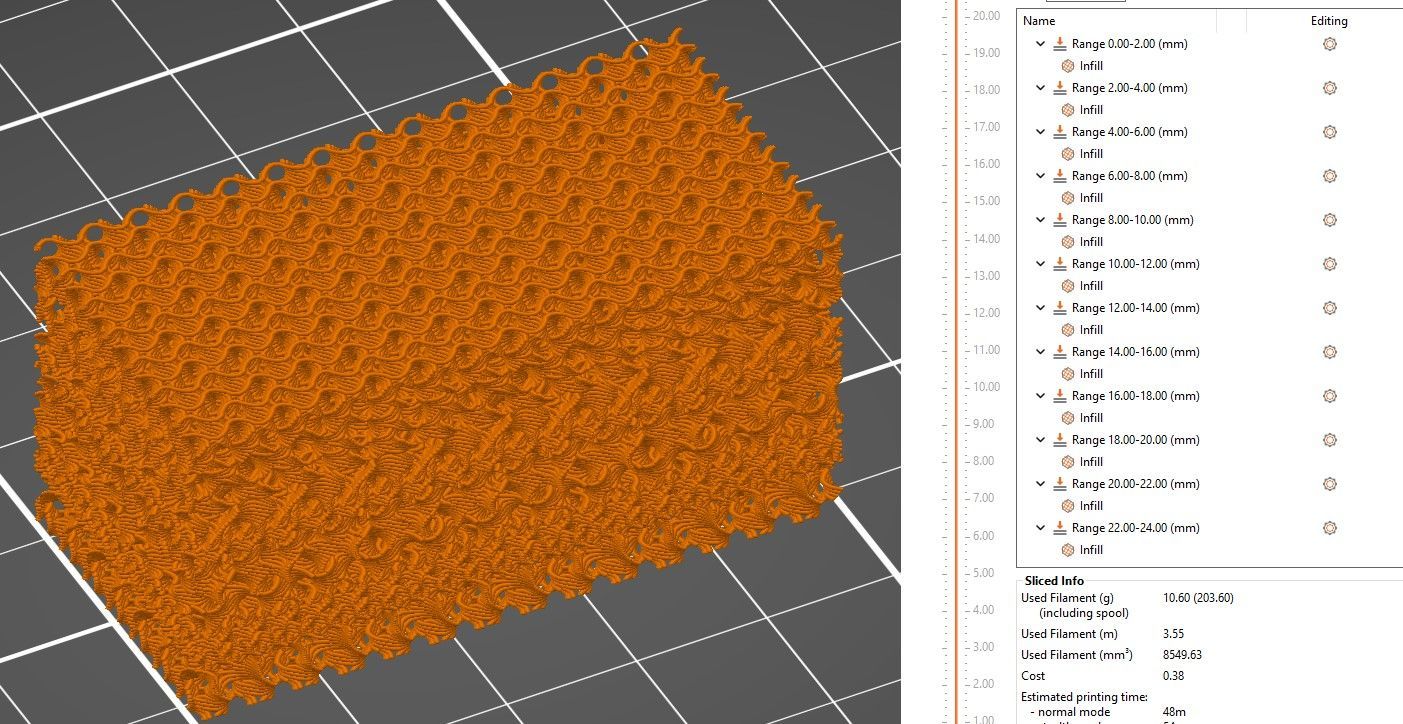Open editing gear for Range 6.00-8.00
This screenshot has height=724, width=1403.
[1329, 176]
